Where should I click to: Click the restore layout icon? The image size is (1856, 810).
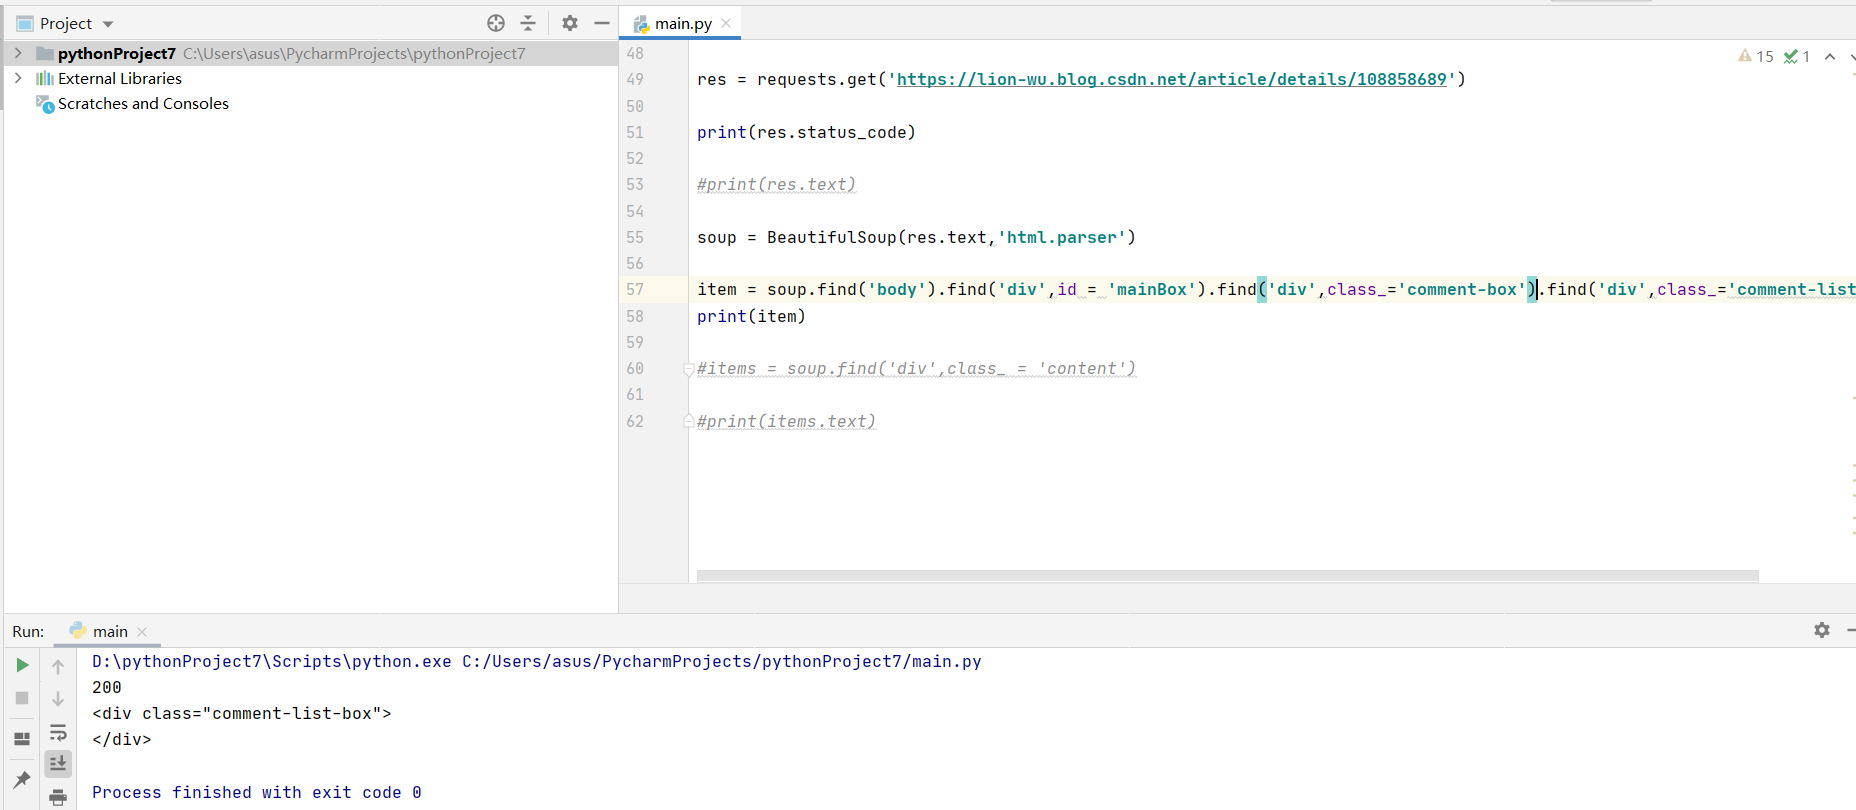point(22,739)
